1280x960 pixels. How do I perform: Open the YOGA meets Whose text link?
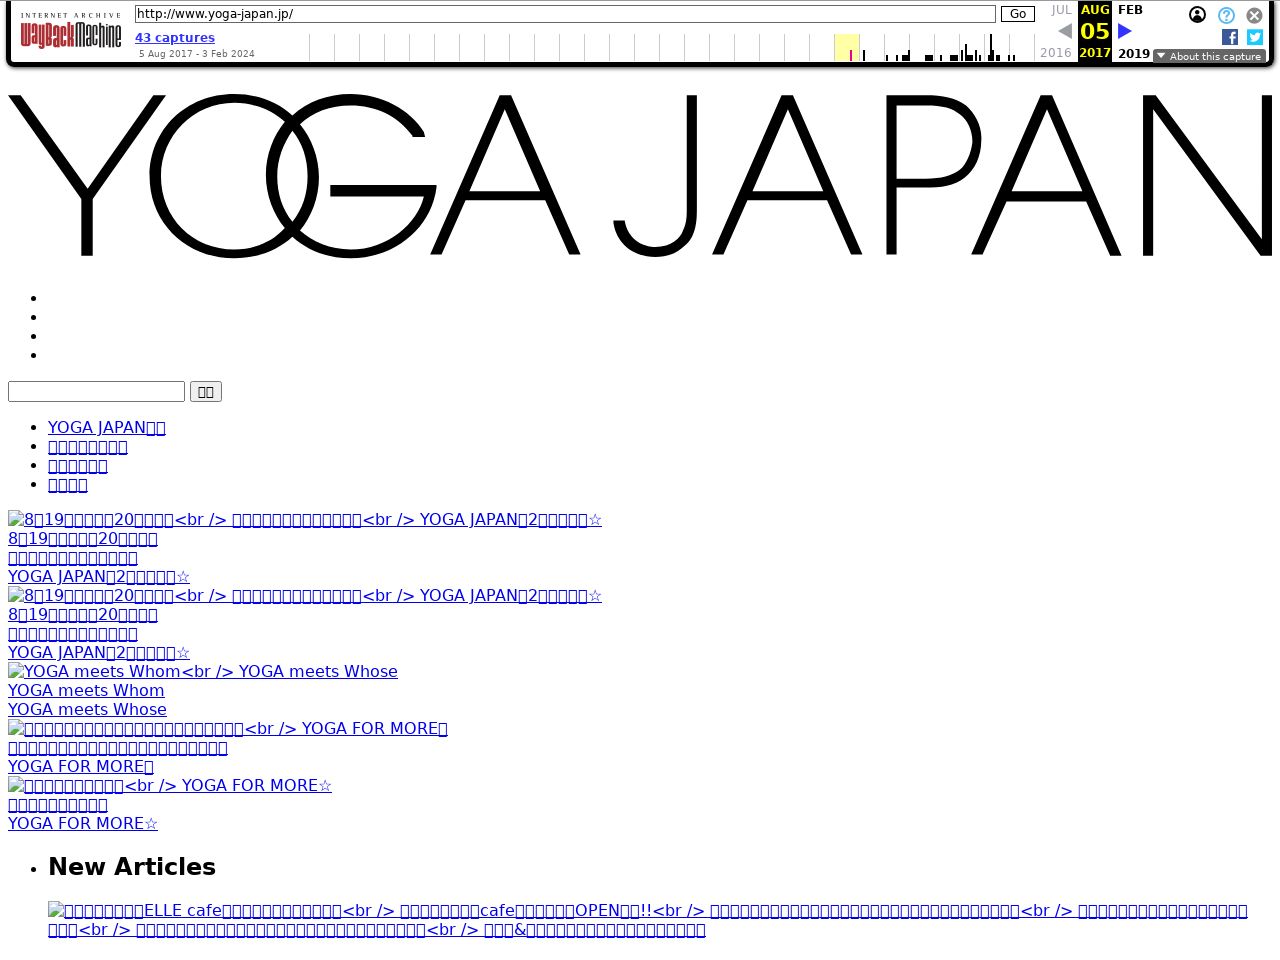pos(87,709)
